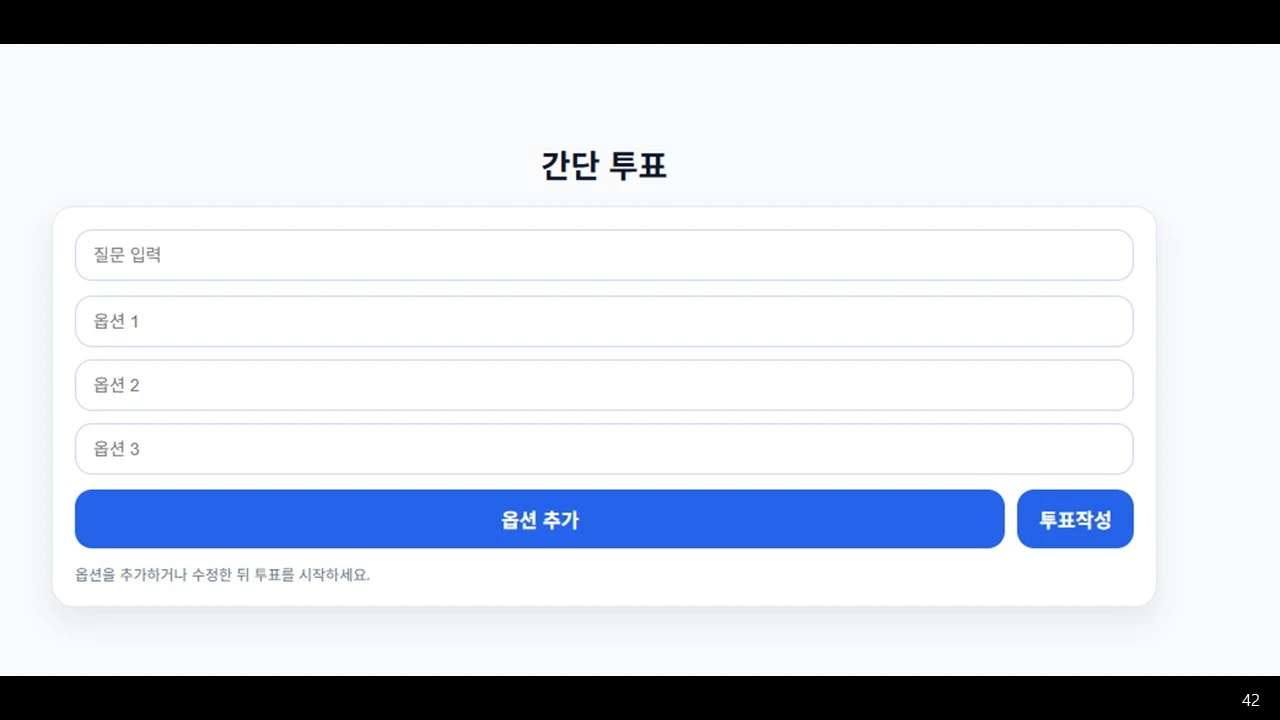Place cursor in the first option field
The image size is (1280, 720).
[604, 321]
